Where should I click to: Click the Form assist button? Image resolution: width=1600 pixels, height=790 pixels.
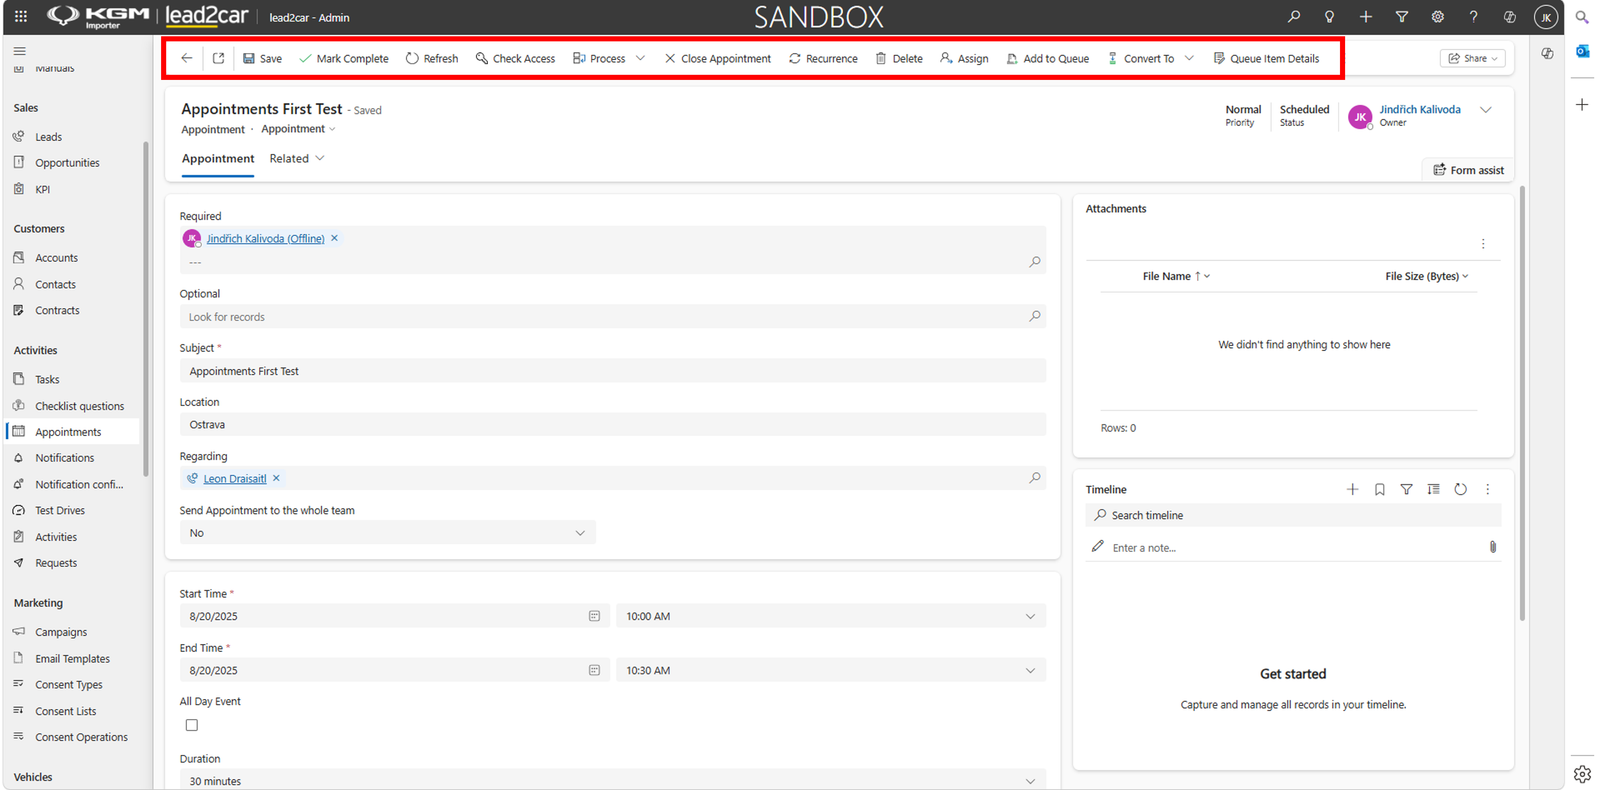pos(1468,170)
